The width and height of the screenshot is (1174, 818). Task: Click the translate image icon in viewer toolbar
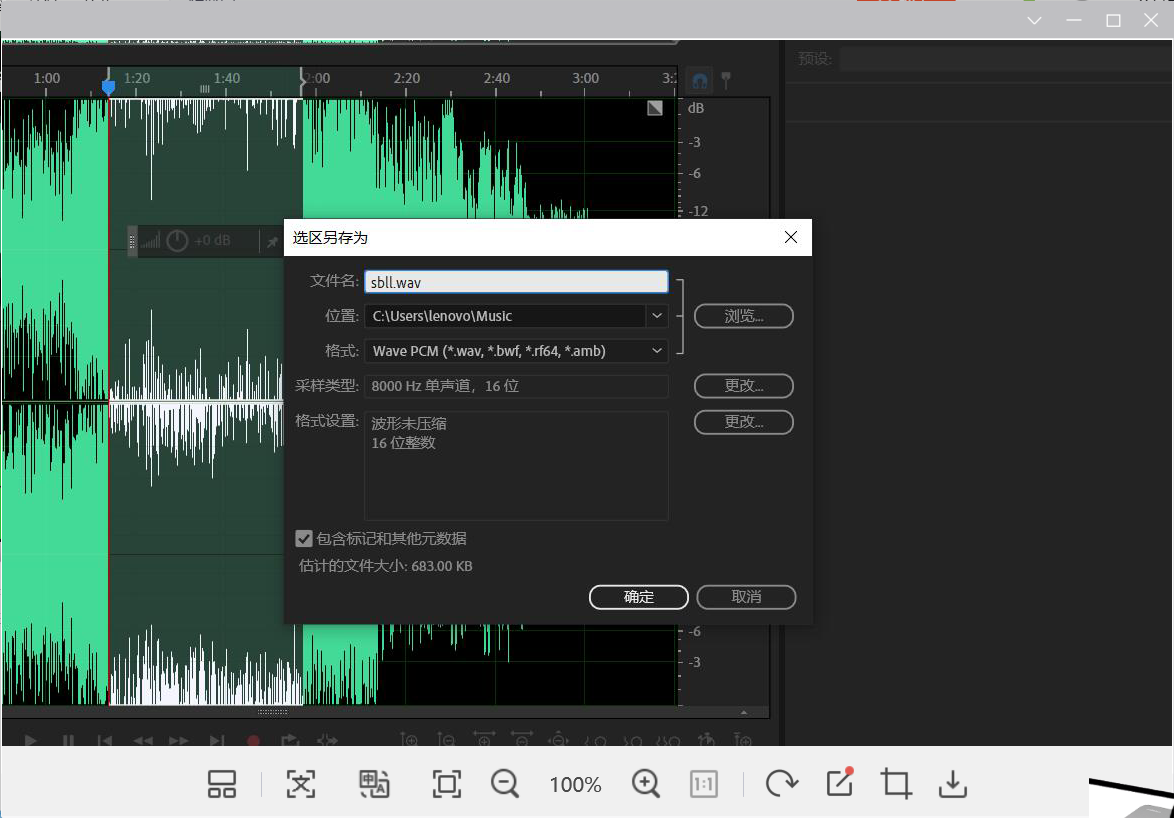point(374,784)
